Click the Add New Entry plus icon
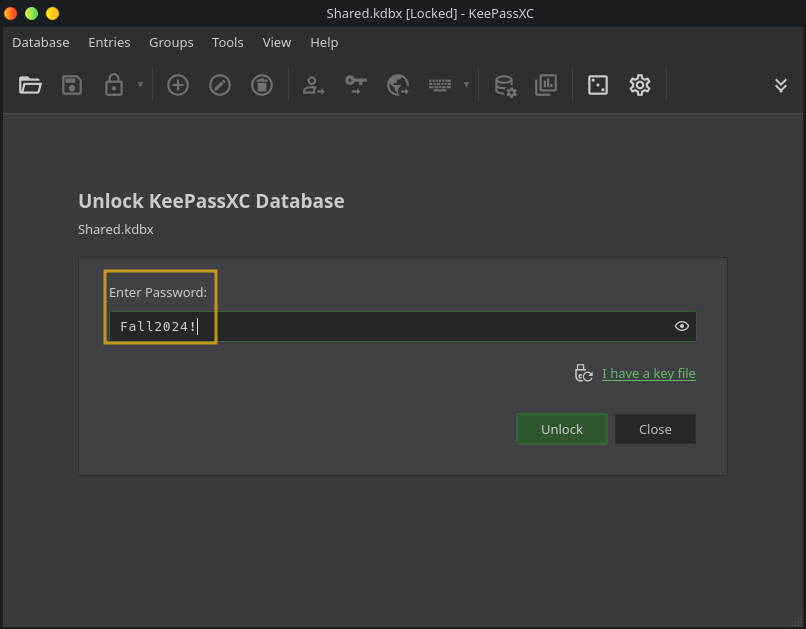The width and height of the screenshot is (806, 629). [178, 85]
